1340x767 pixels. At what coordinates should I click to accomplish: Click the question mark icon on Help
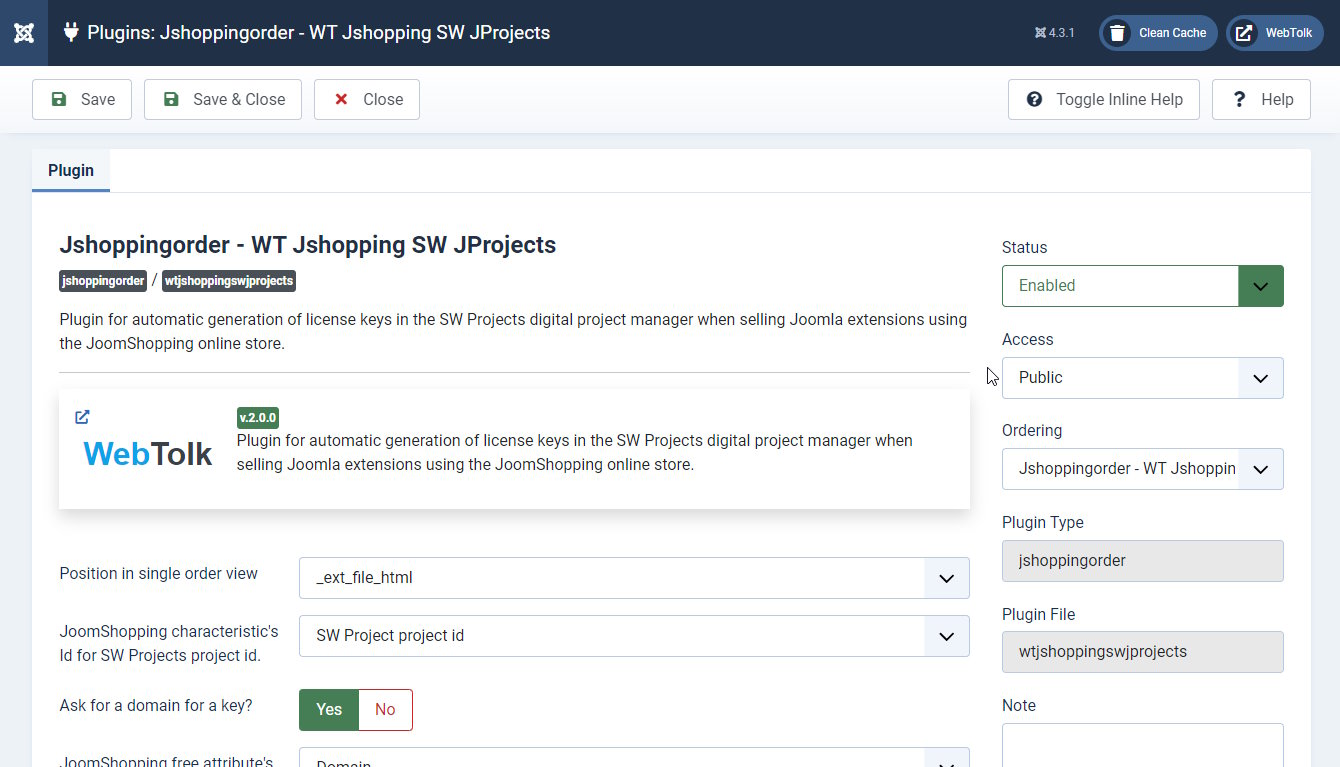pos(1239,99)
